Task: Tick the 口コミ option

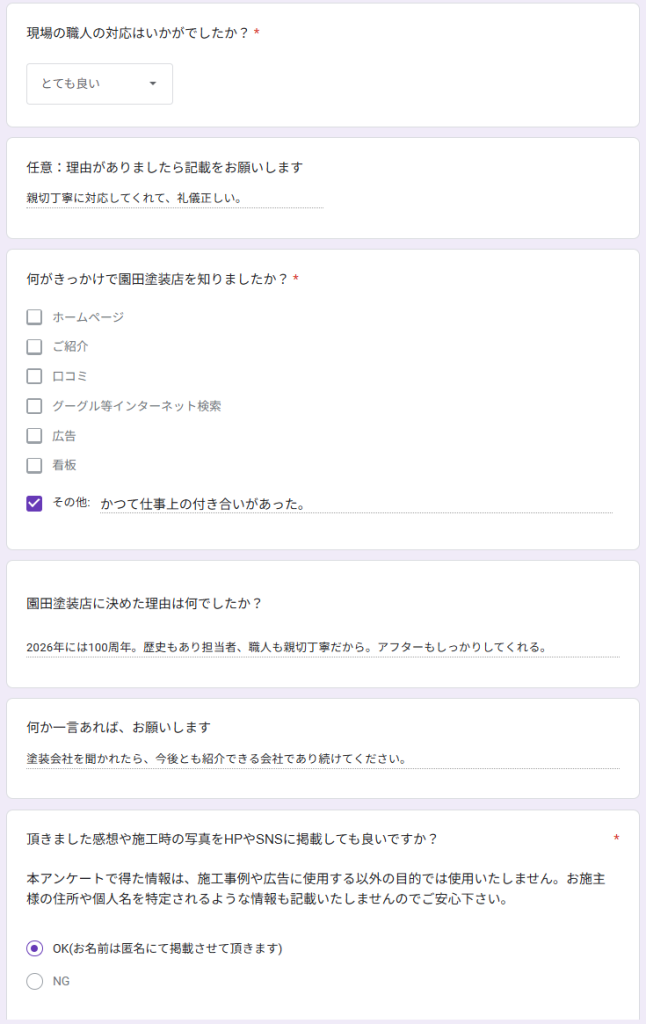Action: click(x=34, y=377)
